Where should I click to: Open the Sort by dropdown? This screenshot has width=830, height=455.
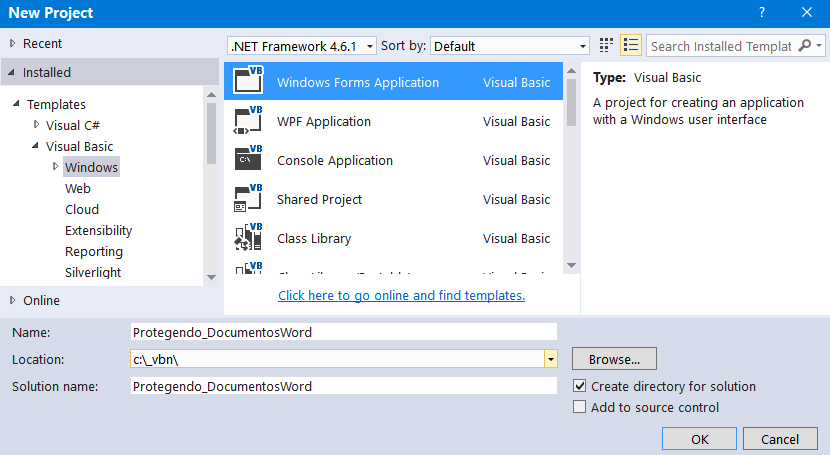pos(511,46)
